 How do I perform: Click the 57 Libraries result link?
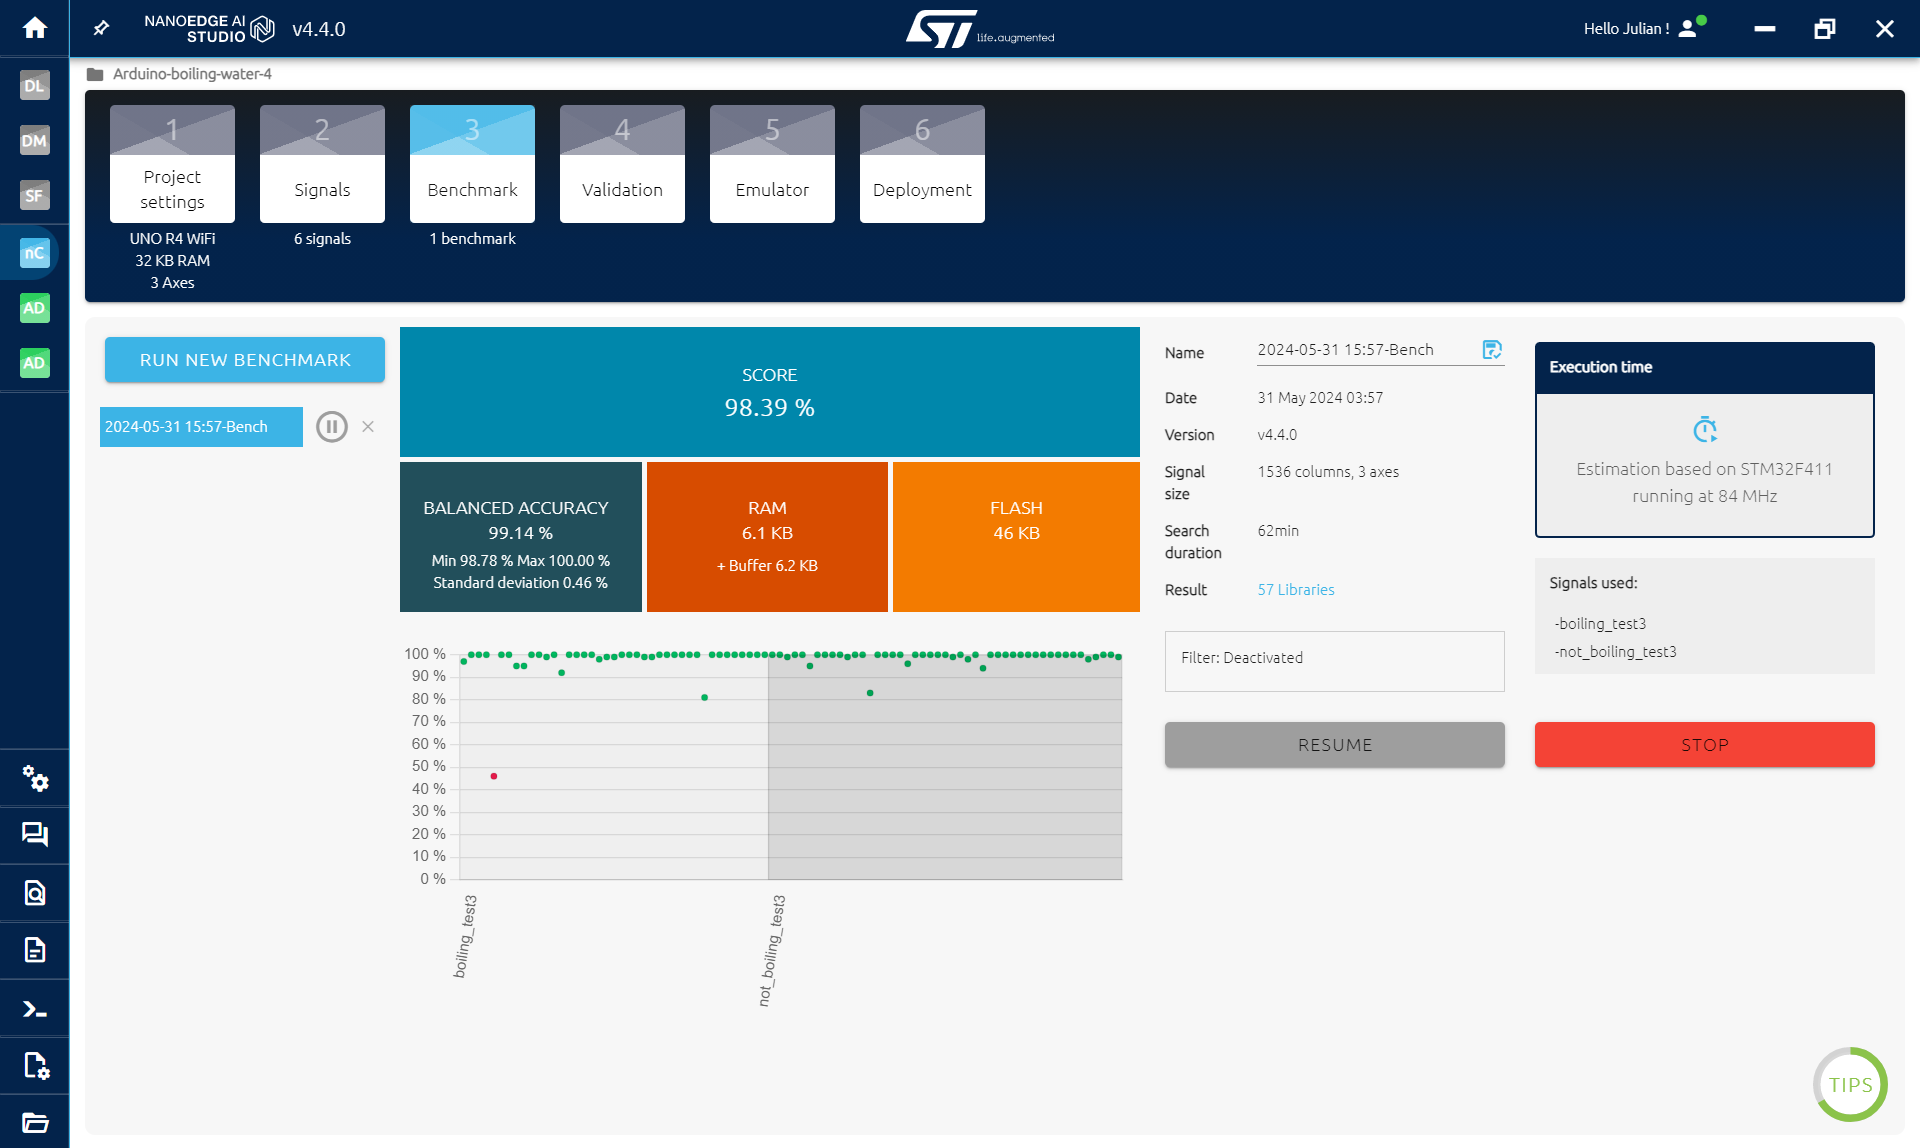click(1295, 589)
